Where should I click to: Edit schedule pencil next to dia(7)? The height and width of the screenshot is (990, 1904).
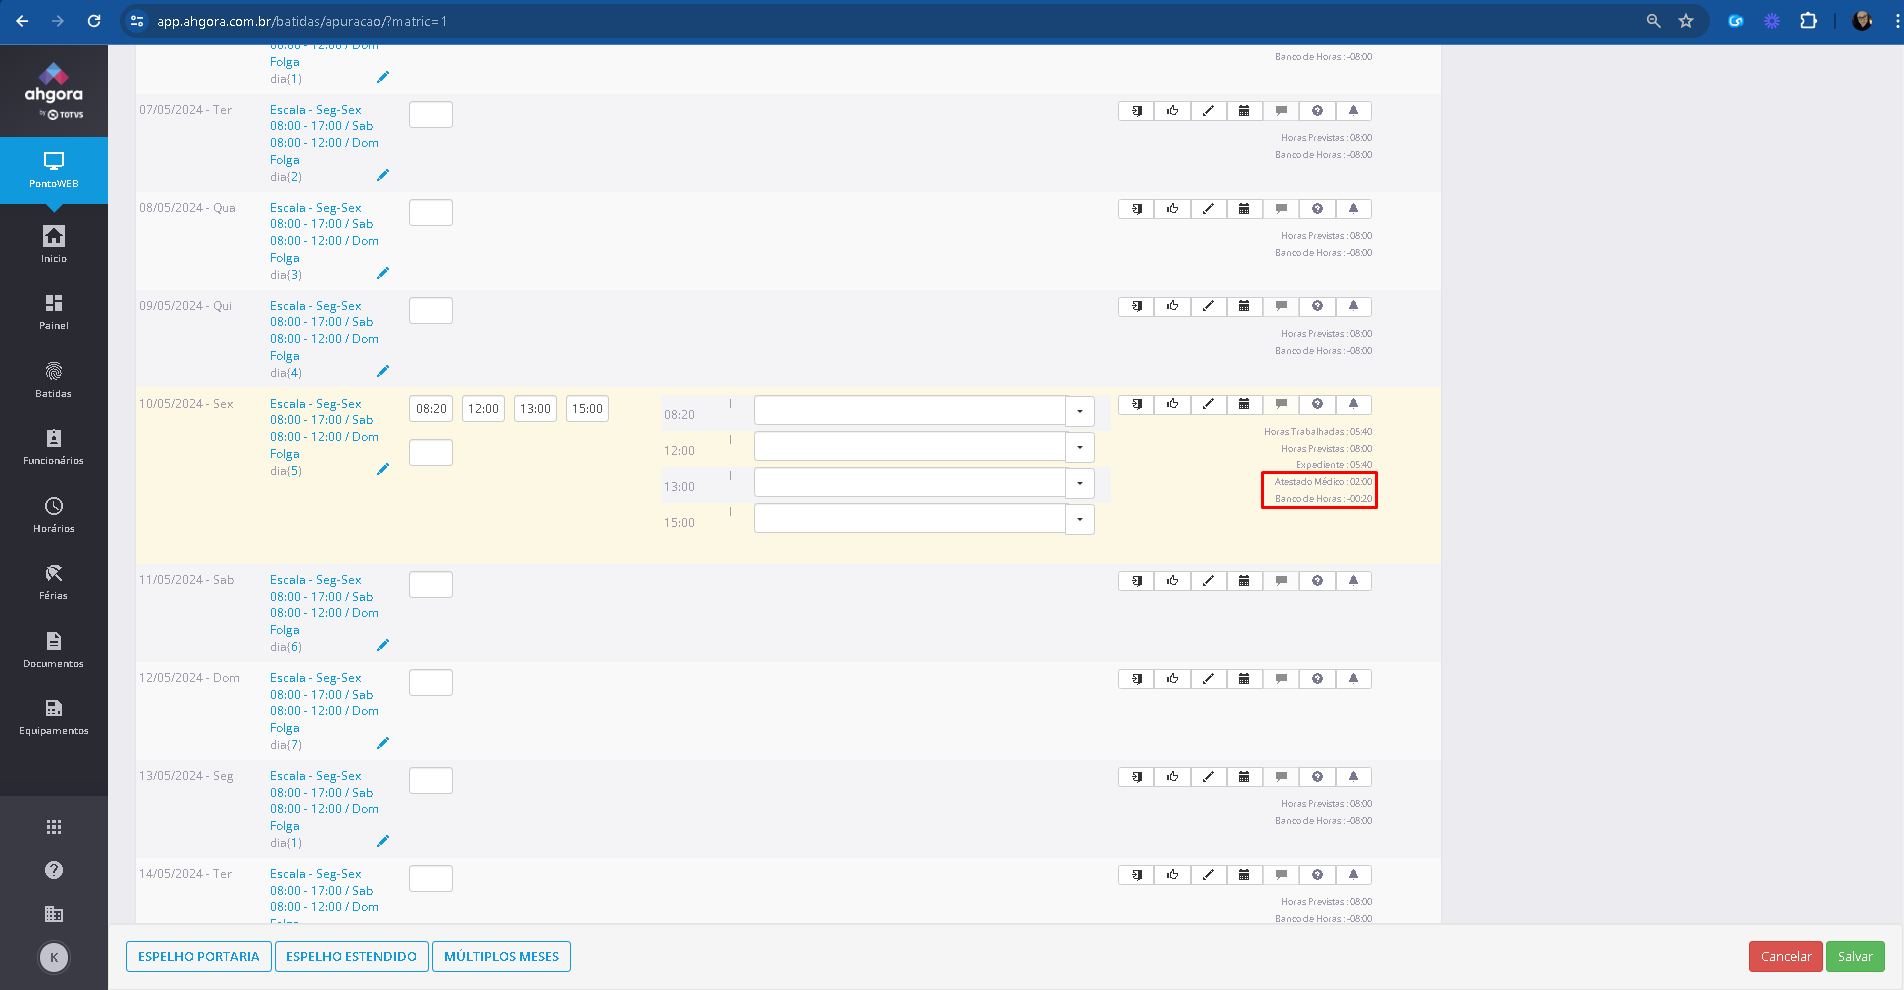tap(383, 743)
